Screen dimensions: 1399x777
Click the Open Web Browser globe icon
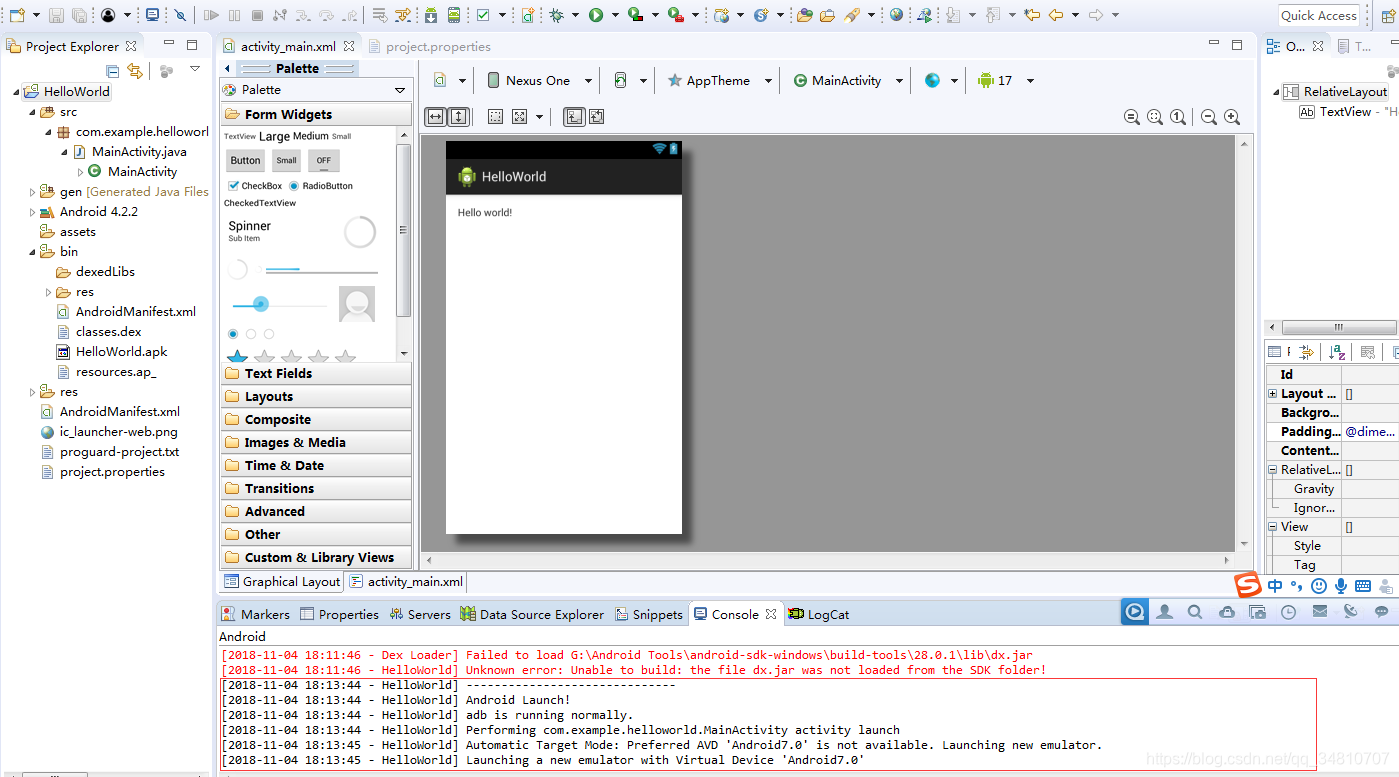(896, 15)
